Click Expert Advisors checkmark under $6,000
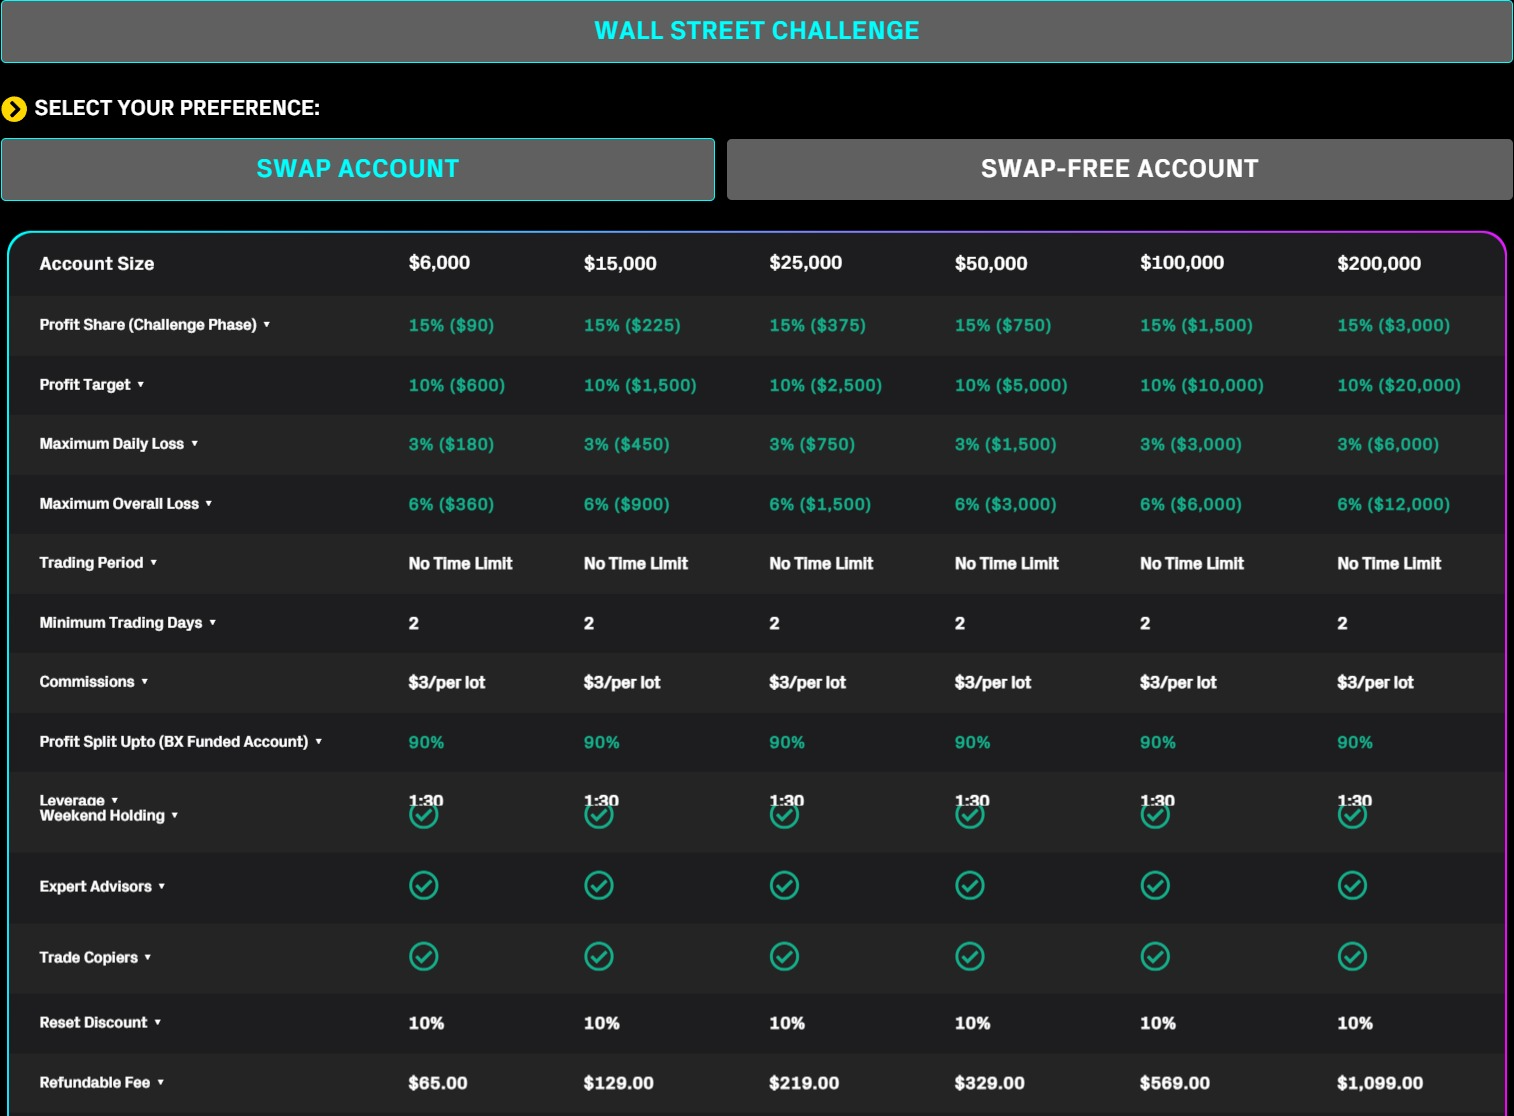Screen dimensions: 1514x1116 (x=424, y=885)
